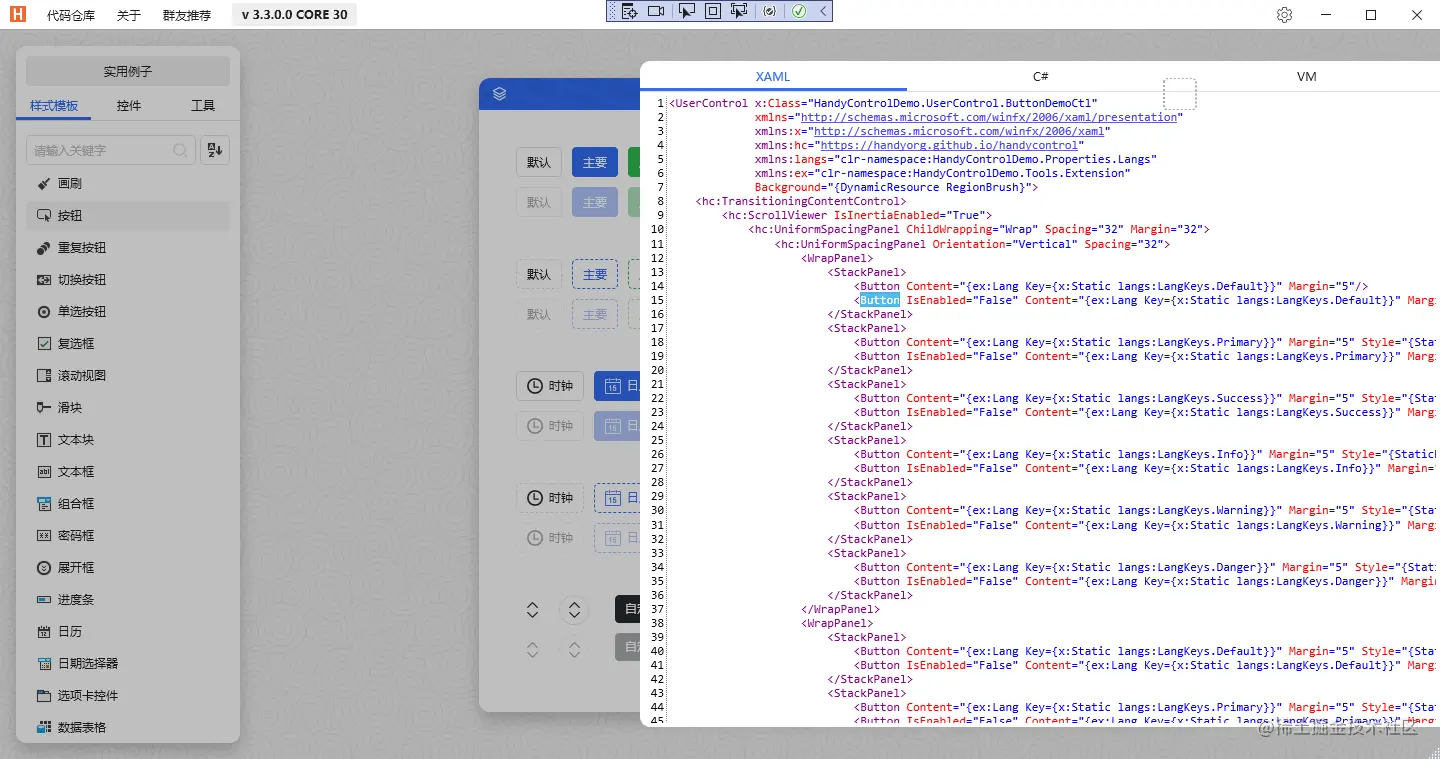This screenshot has height=759, width=1440.
Task: Open 进度条 progress bar demo
Action: click(x=128, y=600)
